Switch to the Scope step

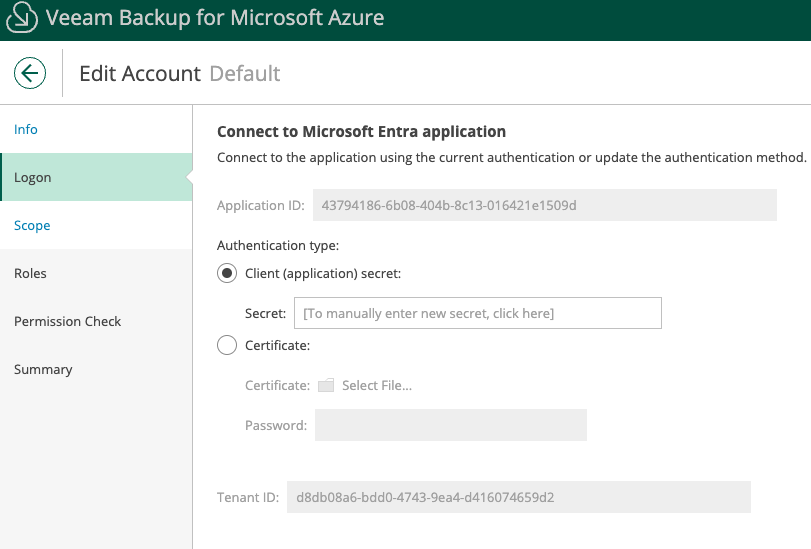point(32,225)
